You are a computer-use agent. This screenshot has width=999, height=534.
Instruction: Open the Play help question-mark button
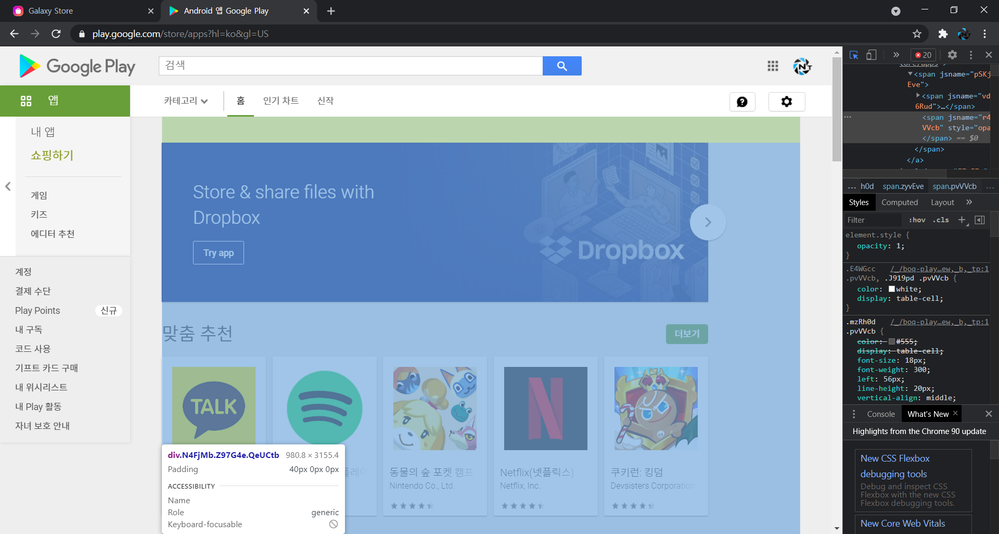point(742,101)
